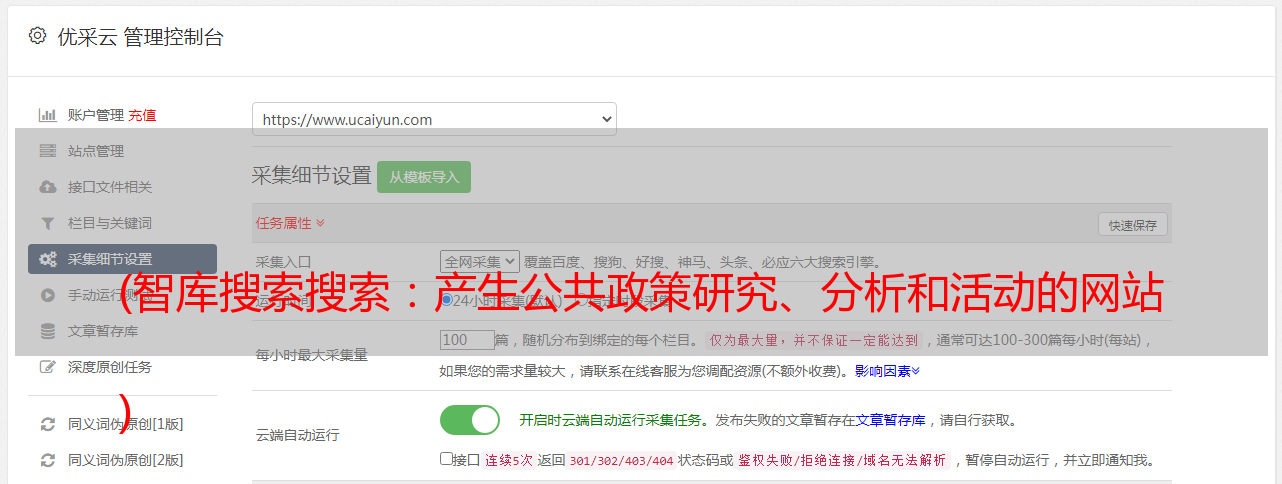Click the refresh icon beside 同义词伪原创[2版]
The height and width of the screenshot is (484, 1282).
[47, 460]
